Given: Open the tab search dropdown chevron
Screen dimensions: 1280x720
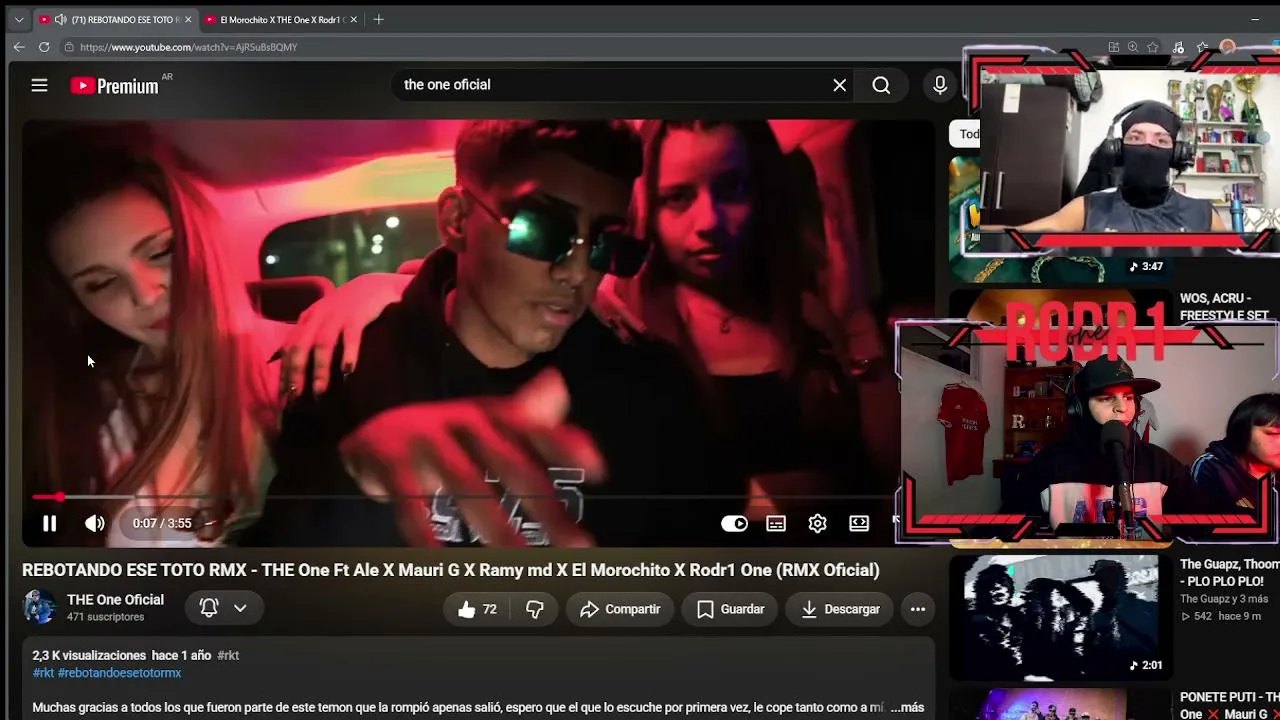Looking at the screenshot, I should point(18,20).
